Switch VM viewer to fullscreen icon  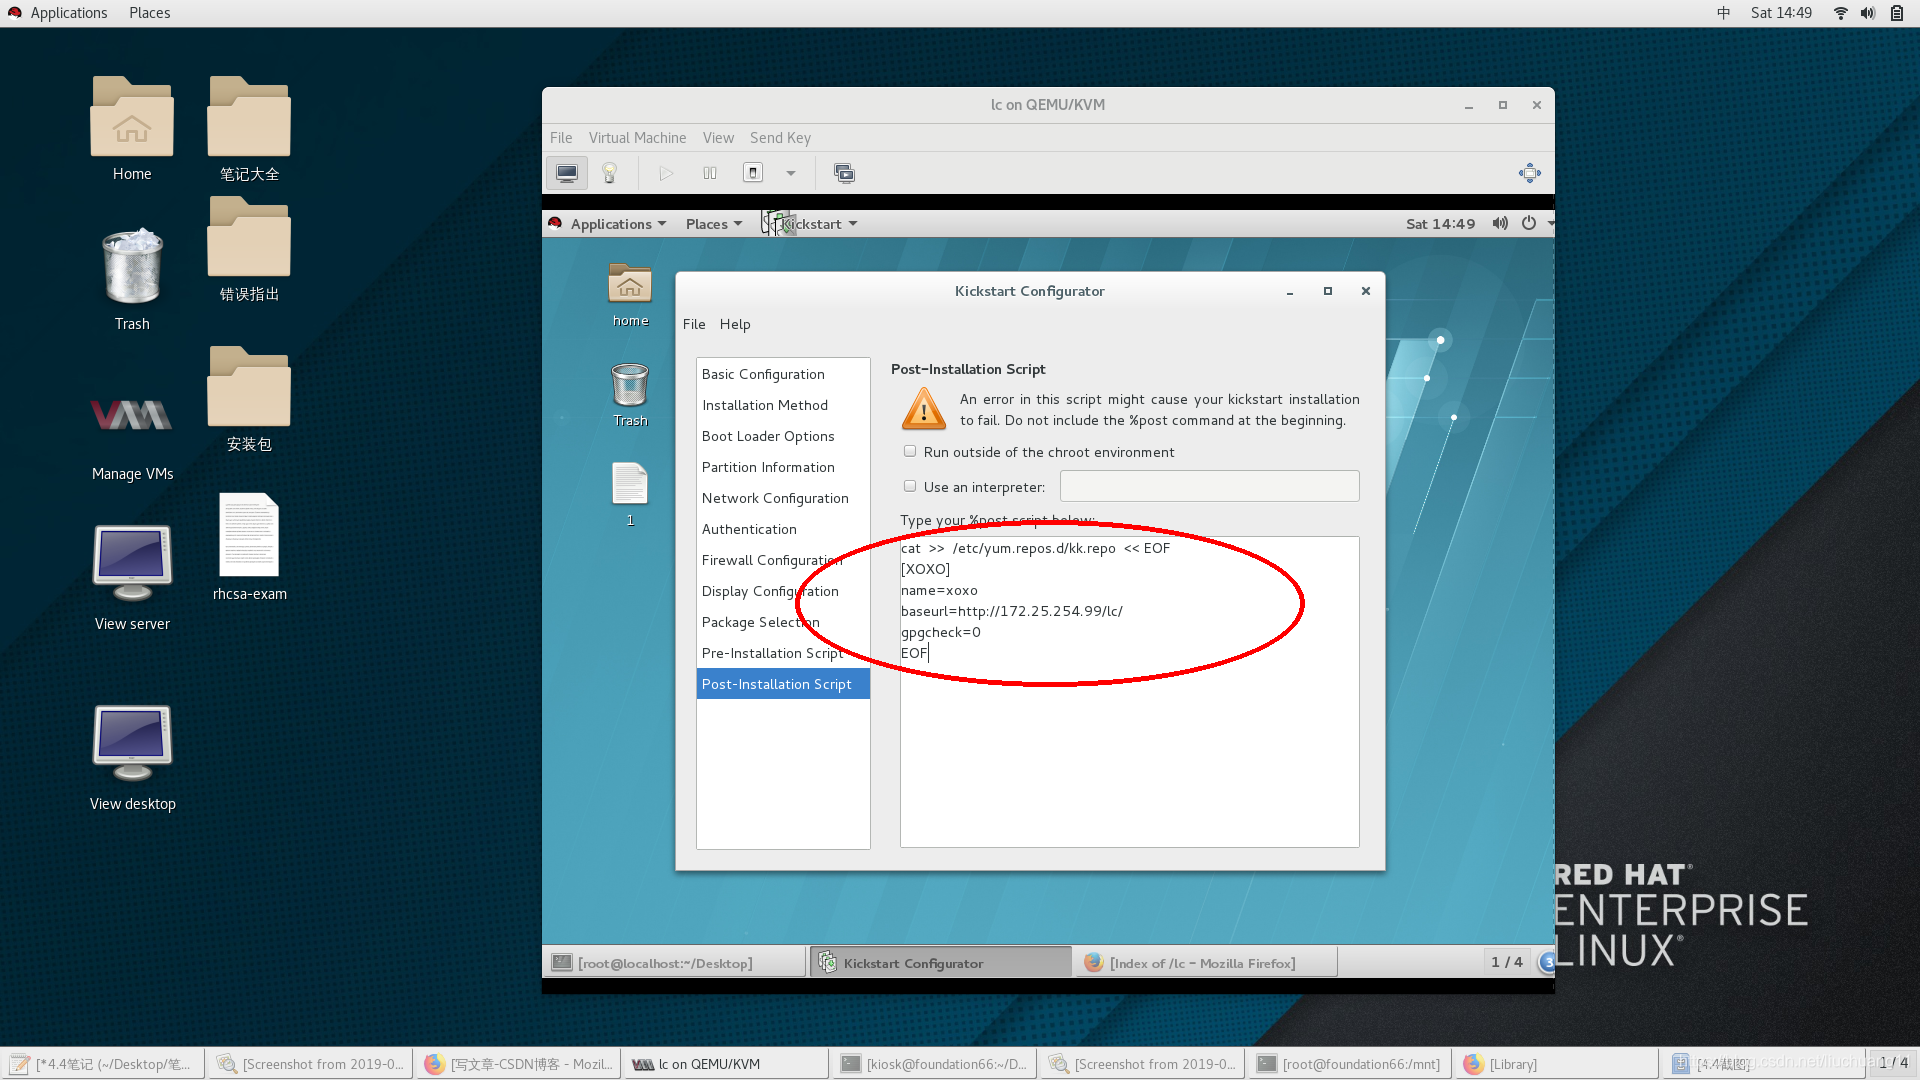click(x=1529, y=173)
